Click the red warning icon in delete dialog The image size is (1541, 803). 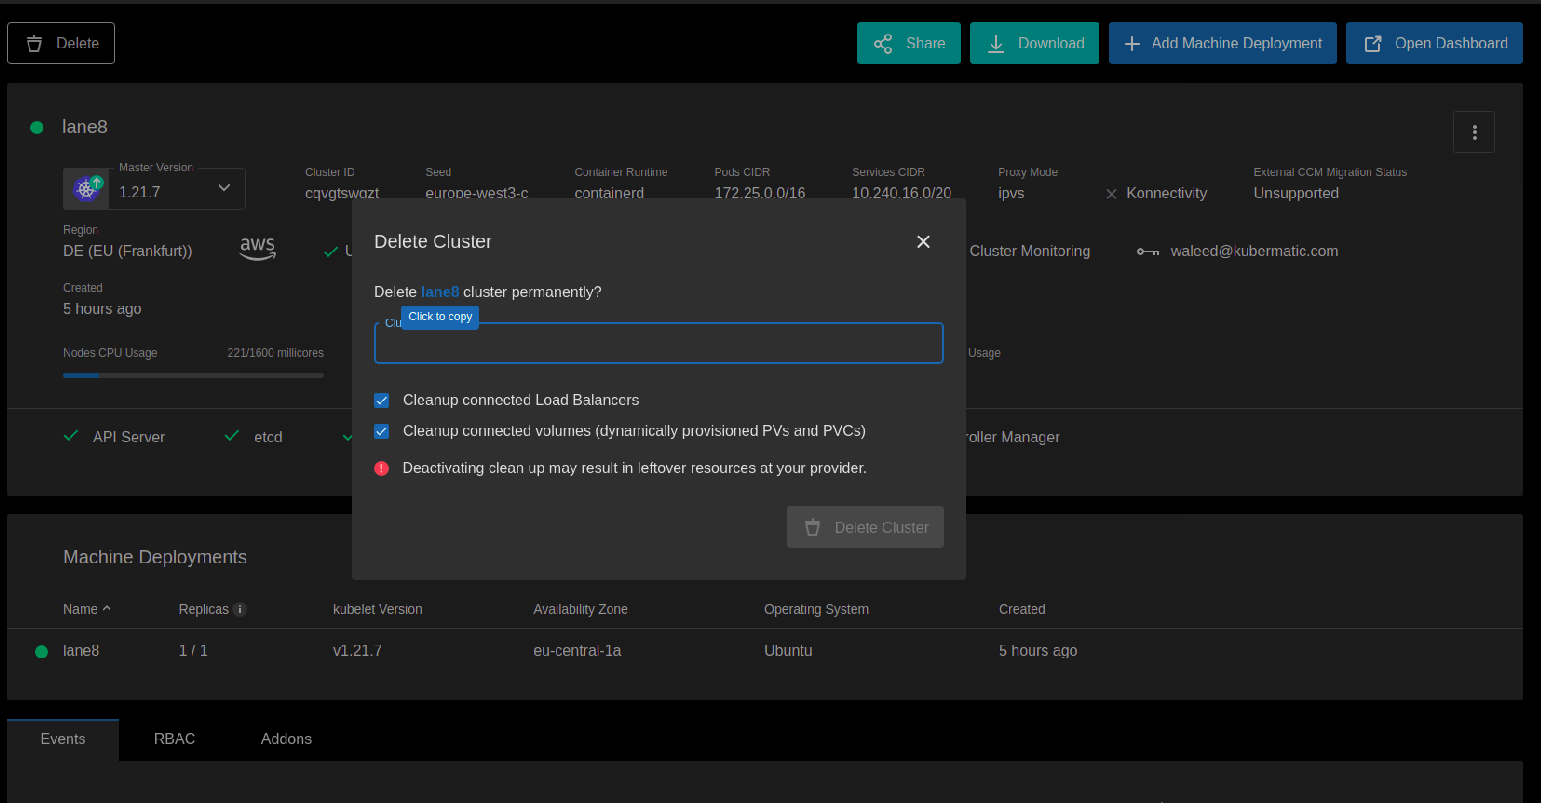click(x=381, y=467)
